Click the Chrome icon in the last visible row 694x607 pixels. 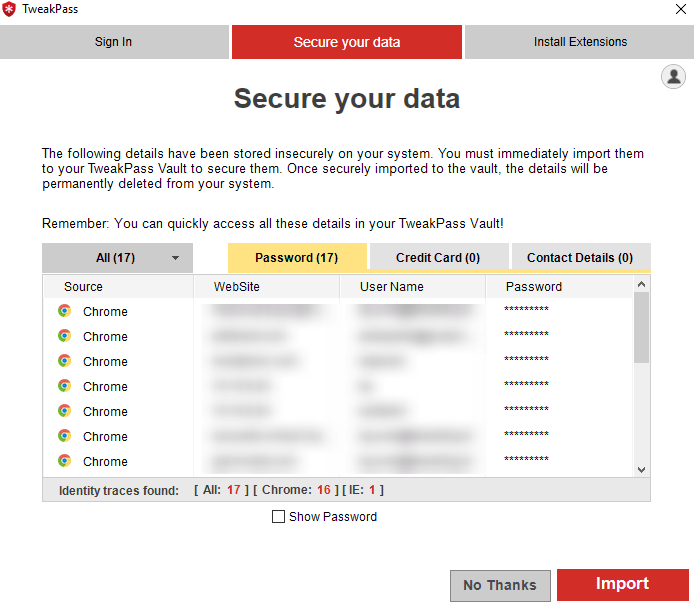[64, 461]
